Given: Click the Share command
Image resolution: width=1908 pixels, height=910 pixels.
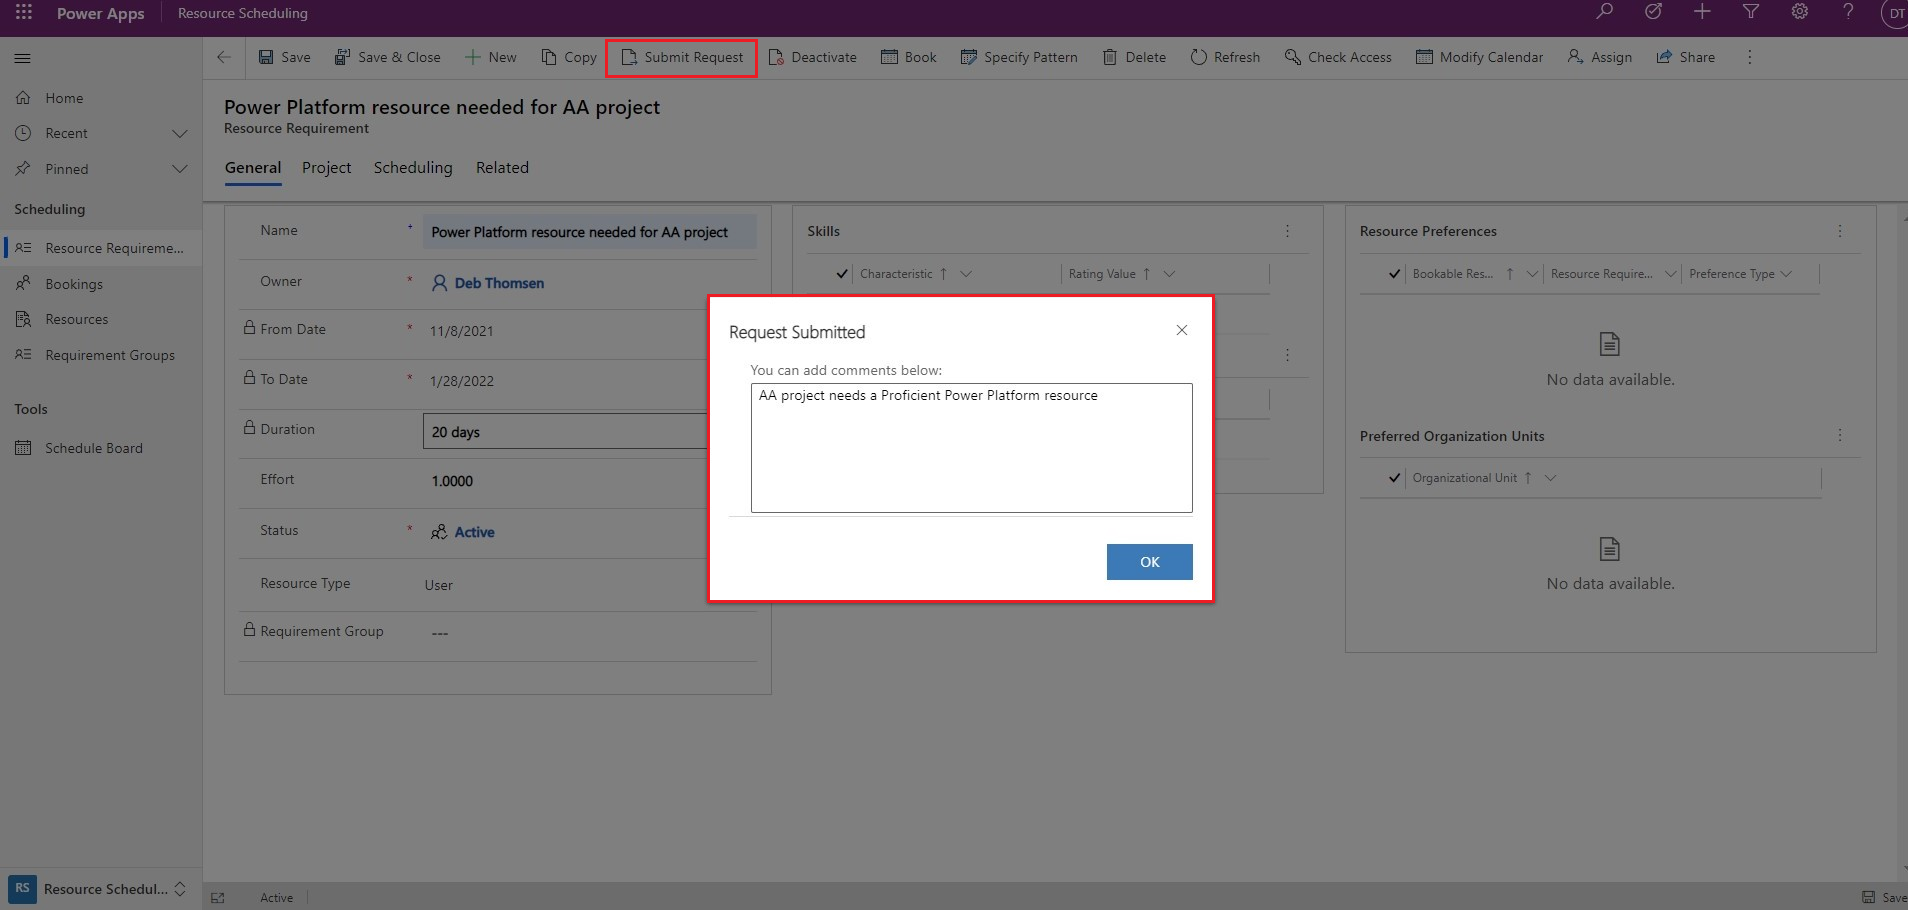Looking at the screenshot, I should point(1686,57).
